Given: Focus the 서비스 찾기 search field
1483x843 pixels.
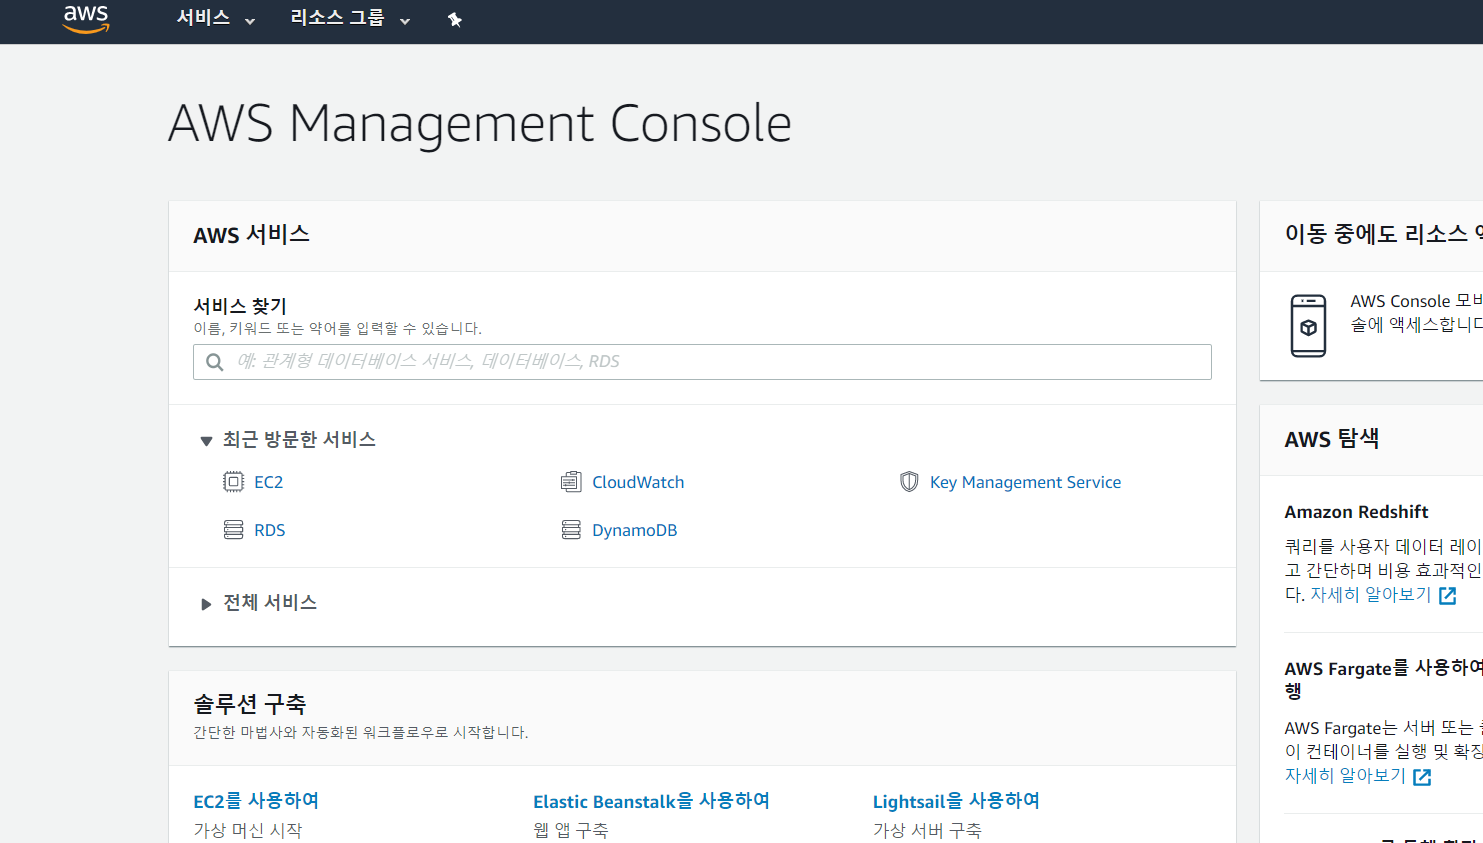Looking at the screenshot, I should [x=702, y=362].
